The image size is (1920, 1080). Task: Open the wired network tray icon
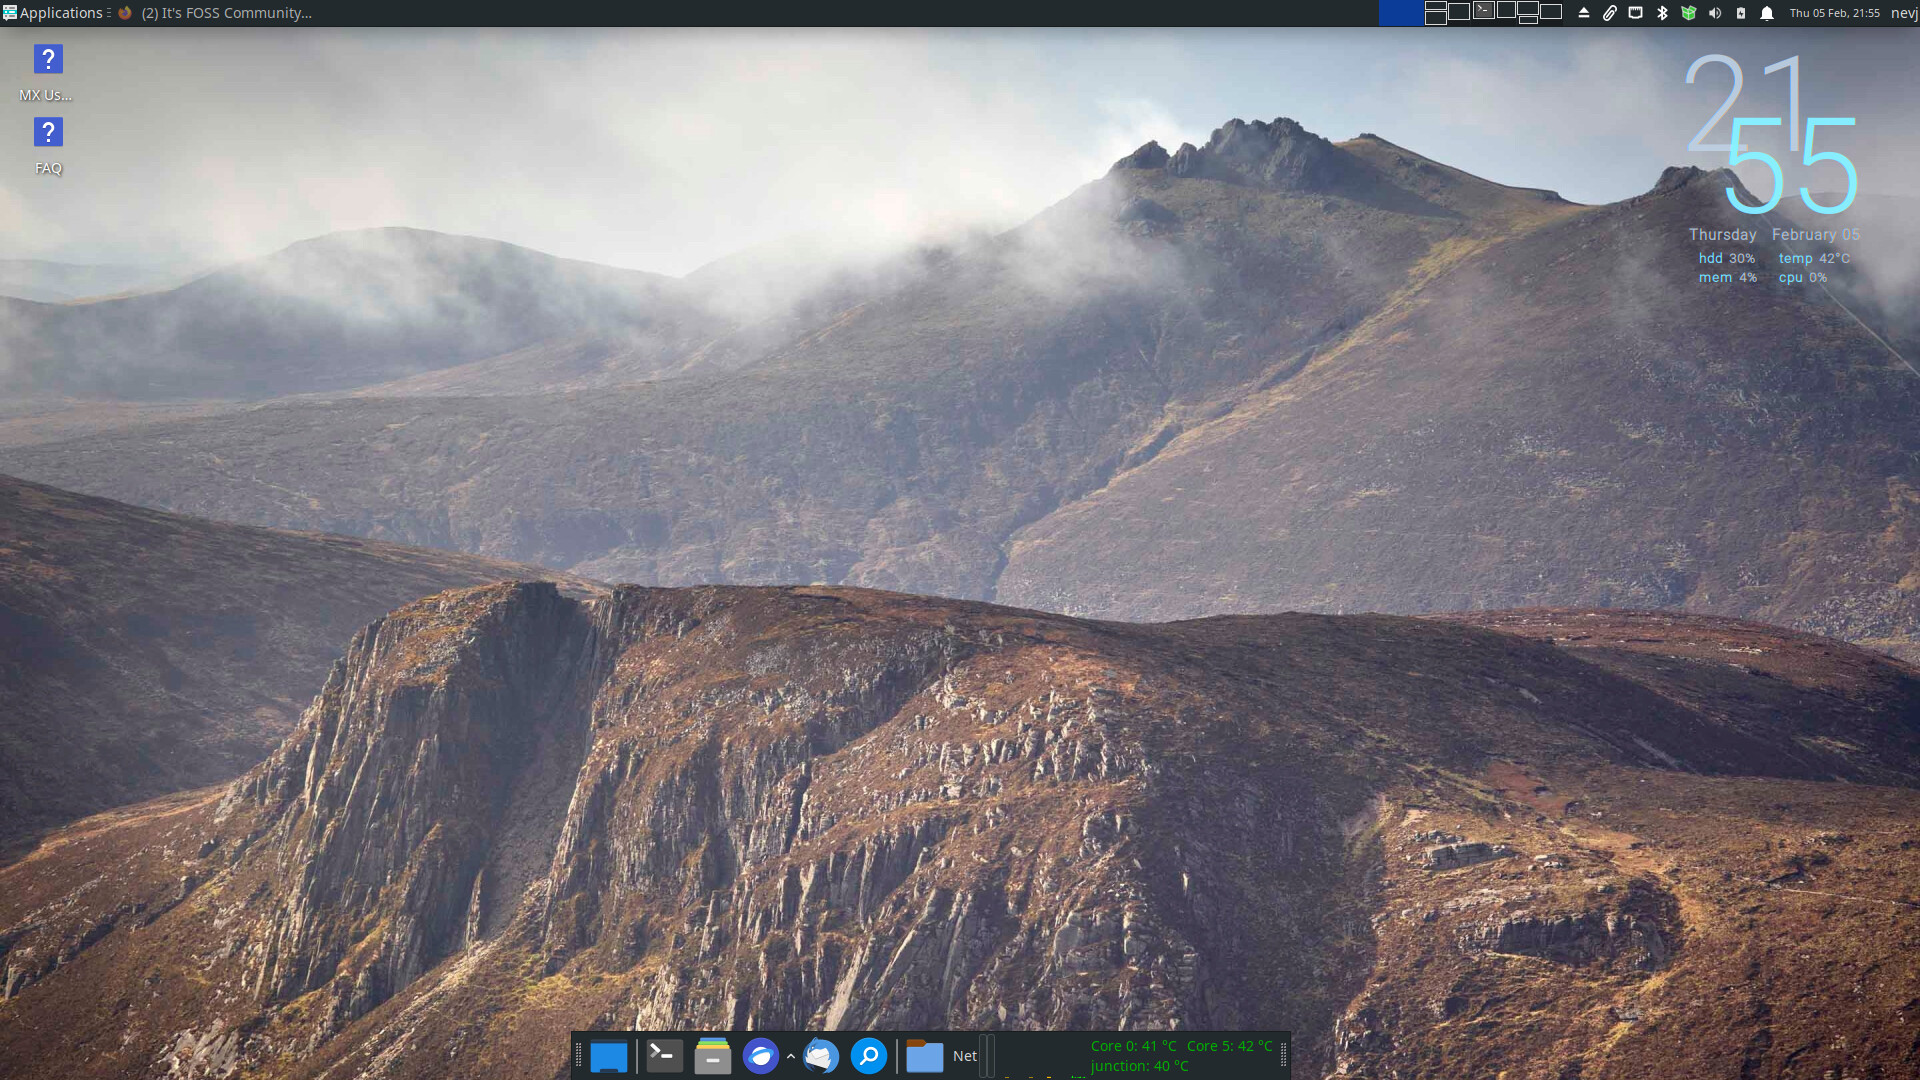pos(1636,13)
